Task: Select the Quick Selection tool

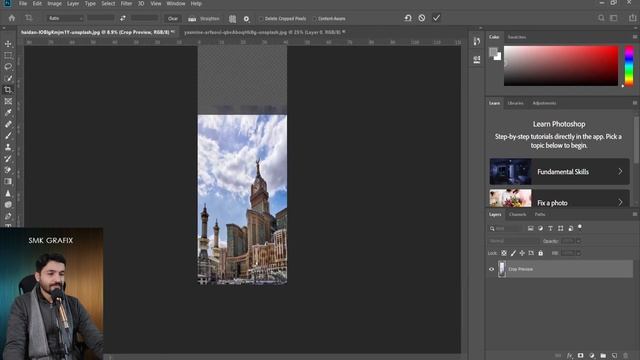Action: coord(8,78)
